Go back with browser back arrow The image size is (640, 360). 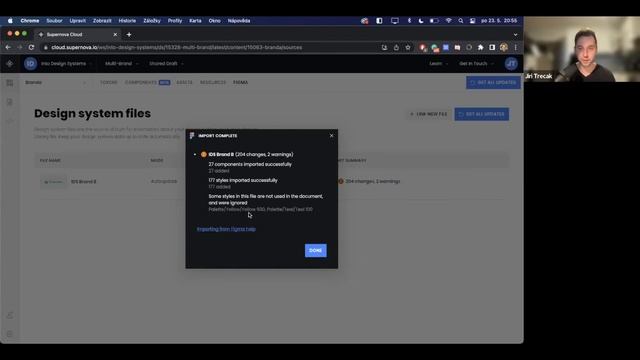click(x=8, y=47)
